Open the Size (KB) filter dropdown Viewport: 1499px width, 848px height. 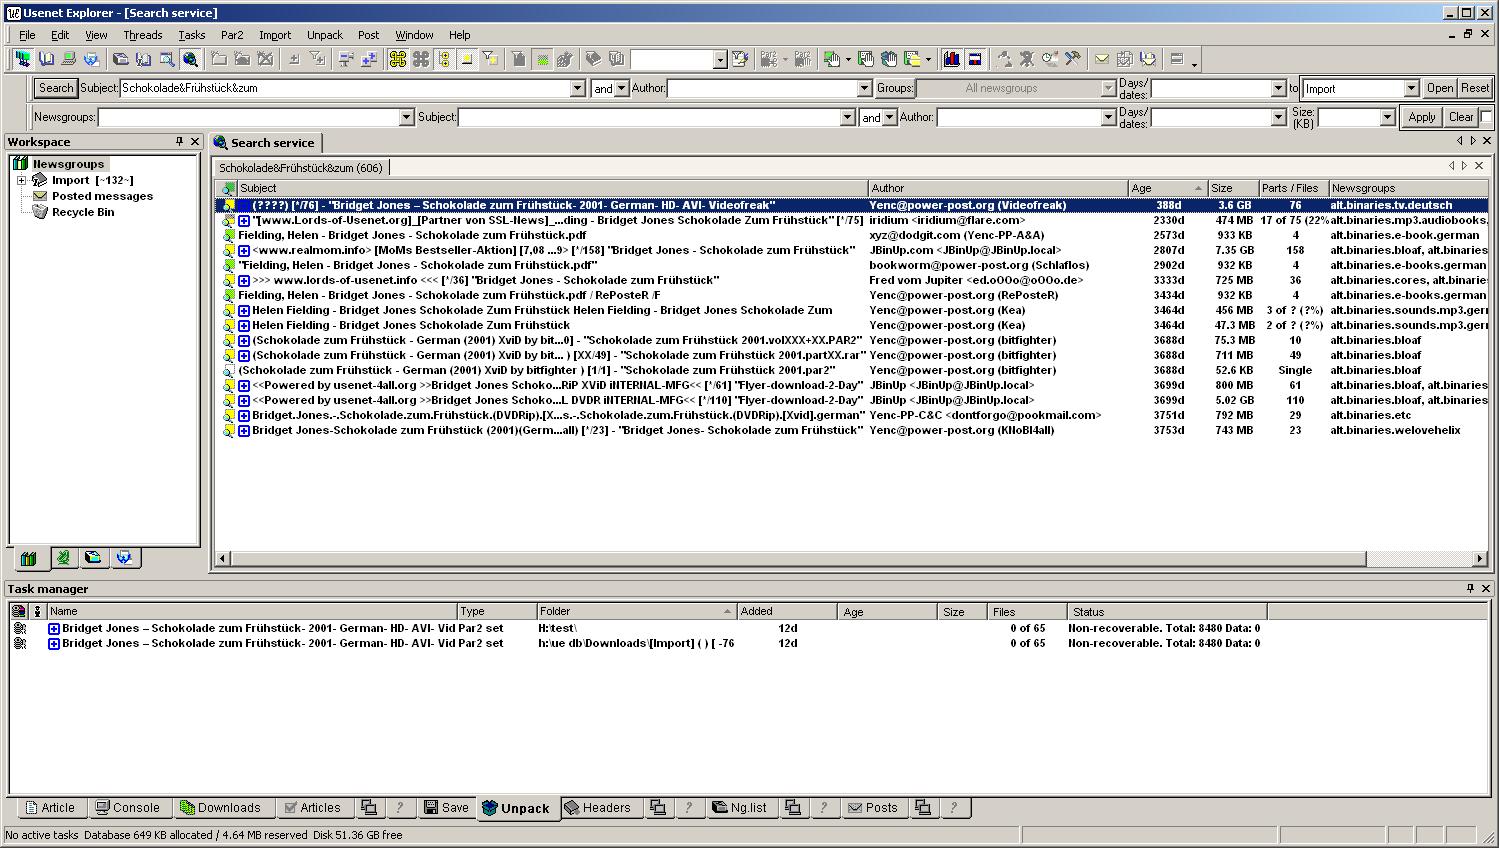pos(1386,117)
